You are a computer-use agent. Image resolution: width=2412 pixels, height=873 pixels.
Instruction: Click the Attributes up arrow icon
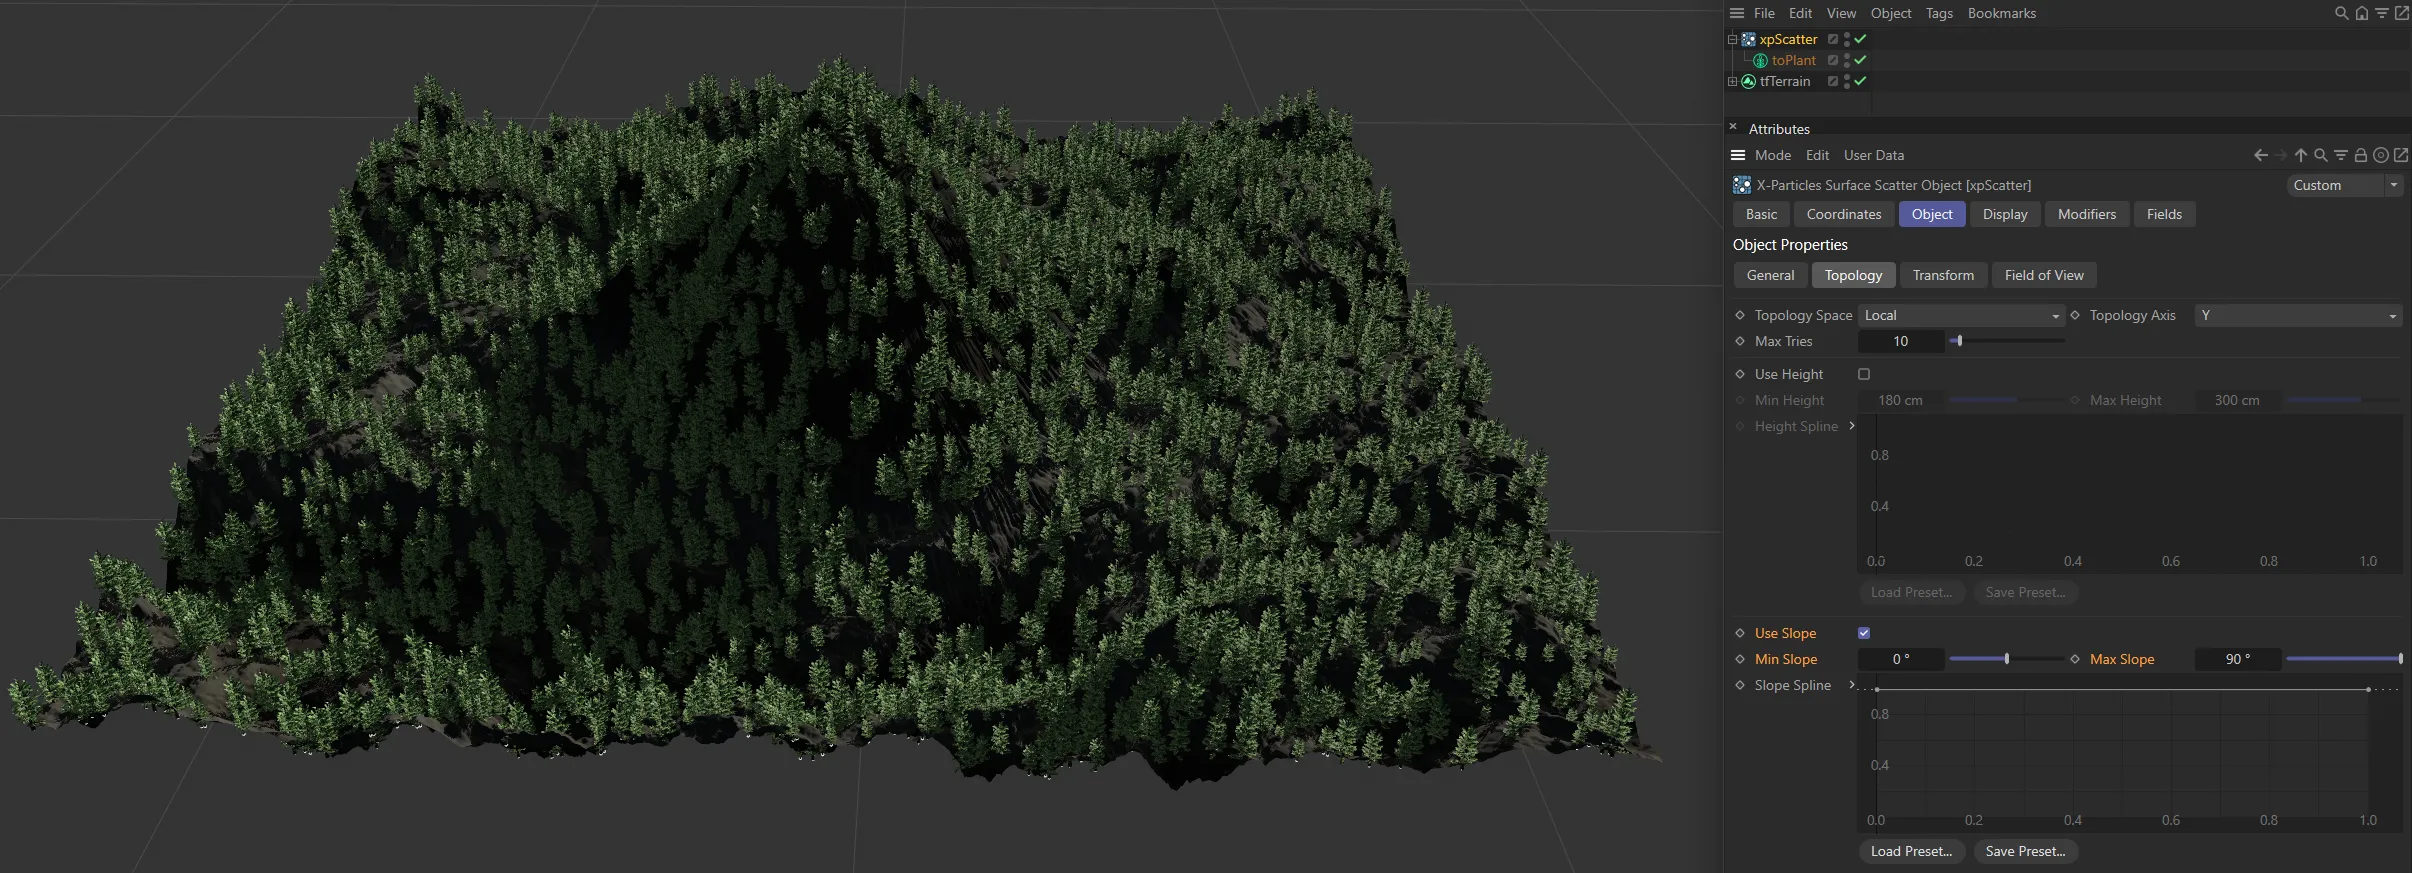(2301, 155)
